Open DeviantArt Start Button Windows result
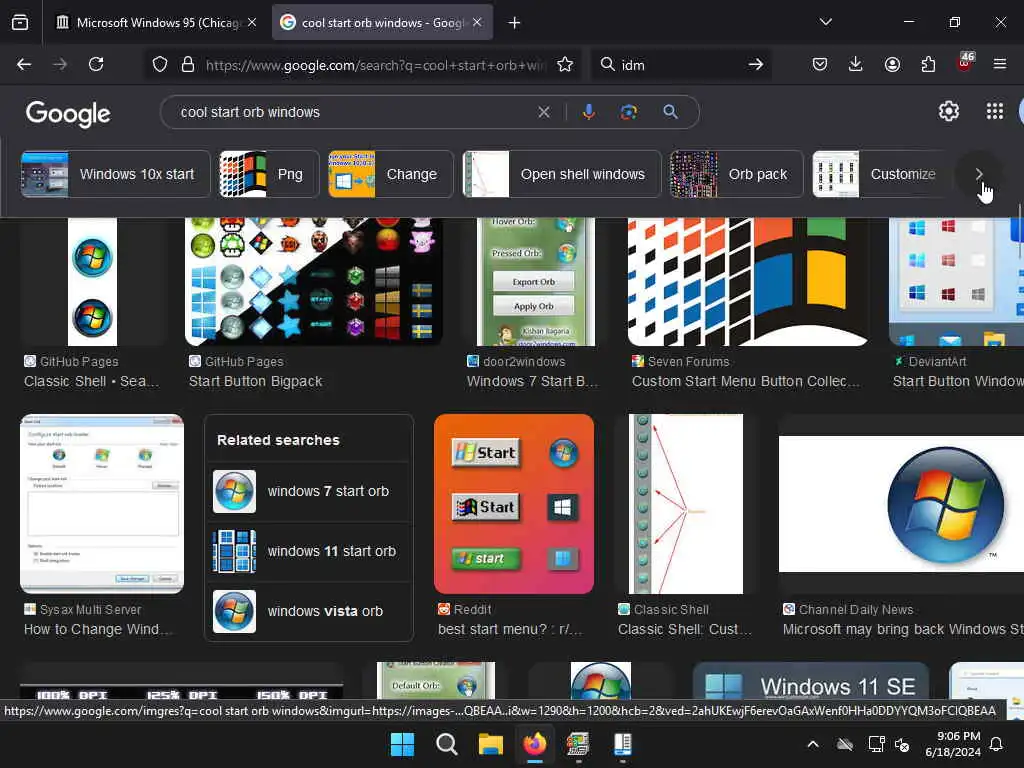 coord(957,381)
